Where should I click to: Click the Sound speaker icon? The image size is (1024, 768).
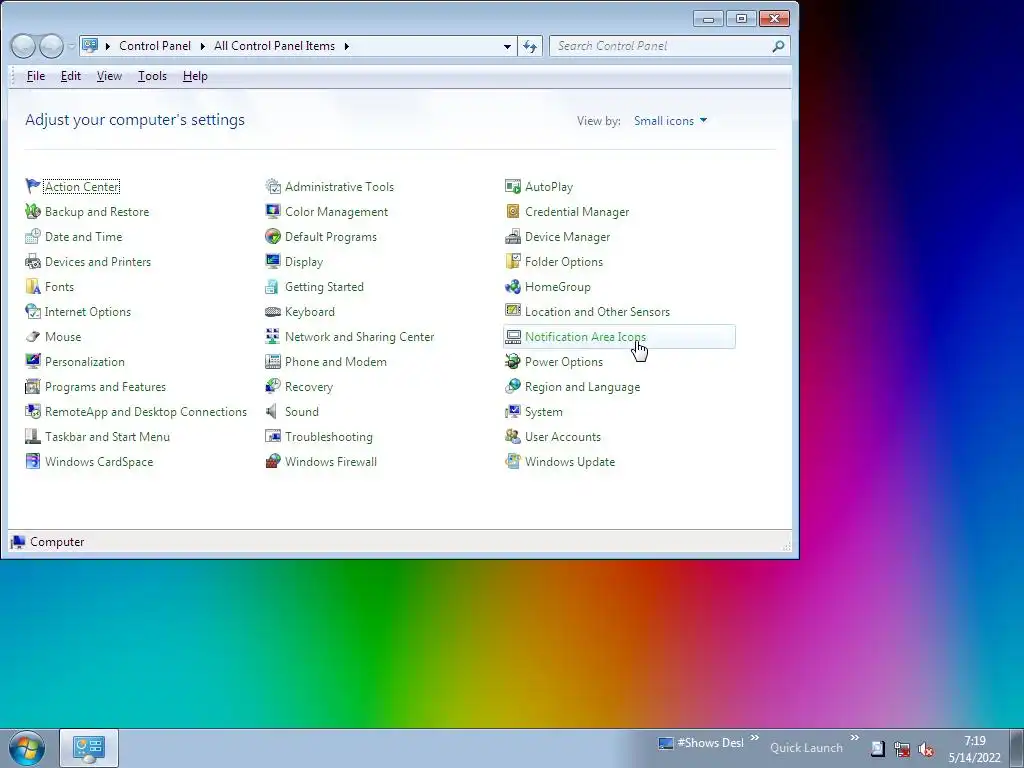pyautogui.click(x=272, y=411)
